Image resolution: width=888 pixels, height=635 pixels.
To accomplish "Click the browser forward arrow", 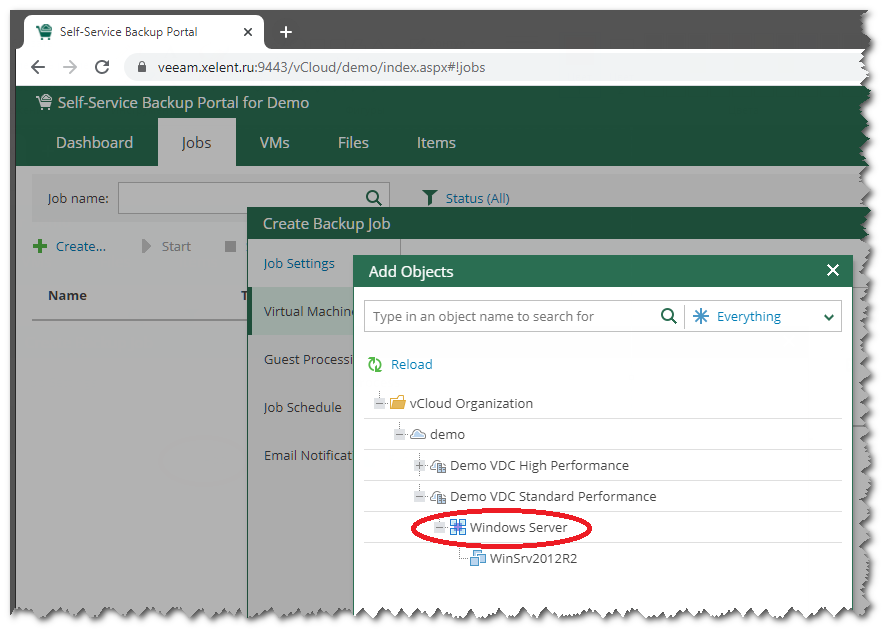I will (x=70, y=67).
